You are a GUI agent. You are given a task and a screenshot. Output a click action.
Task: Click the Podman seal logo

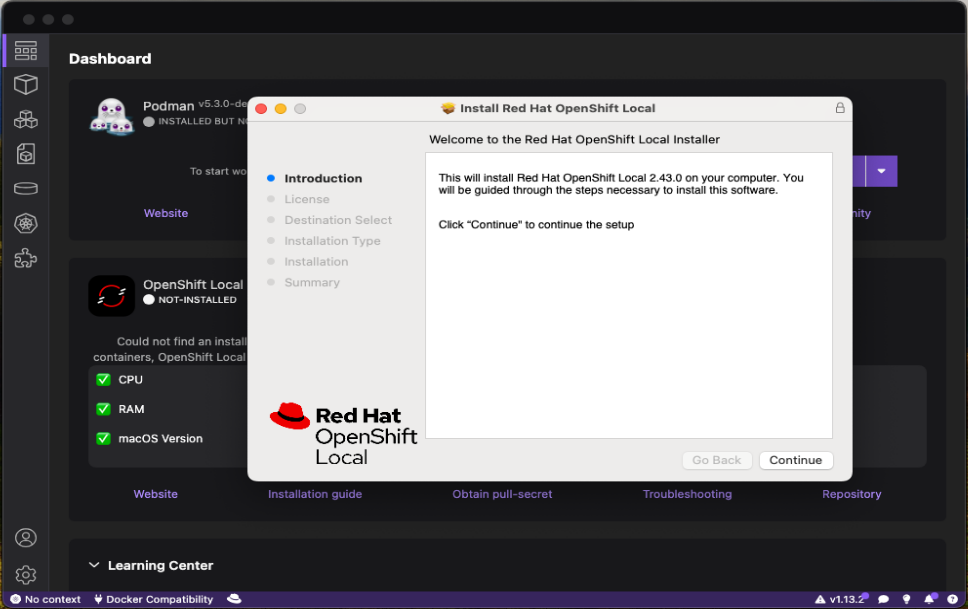click(112, 116)
